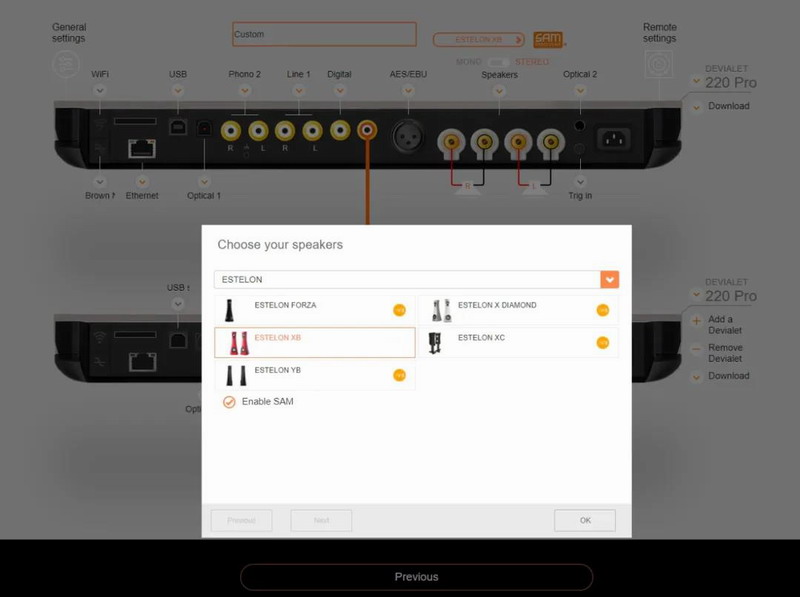The width and height of the screenshot is (800, 597).
Task: Open the ESTELON brand dropdown
Action: [x=610, y=280]
